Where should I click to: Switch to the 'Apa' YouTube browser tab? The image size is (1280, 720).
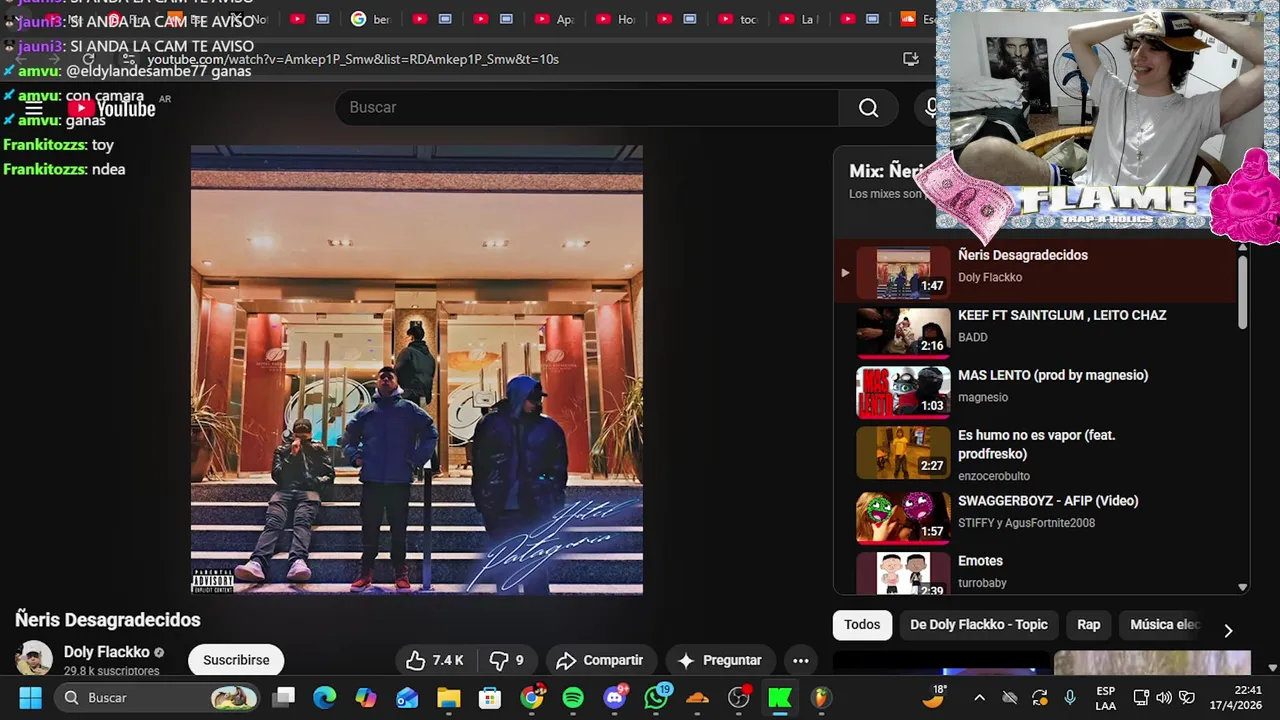point(553,19)
